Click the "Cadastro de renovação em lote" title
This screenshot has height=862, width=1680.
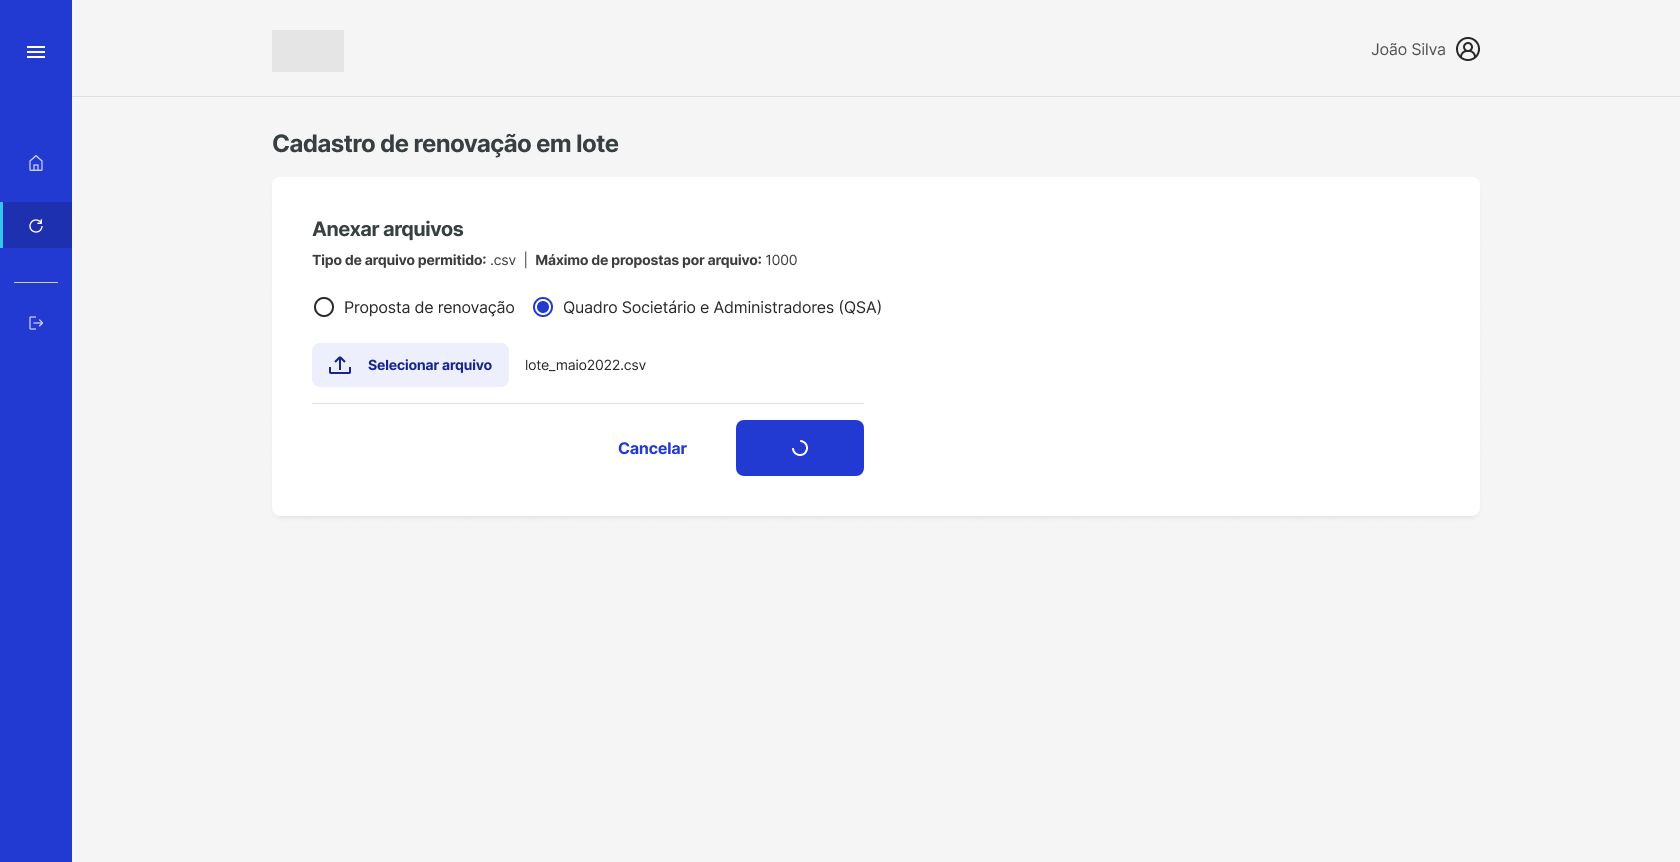[445, 144]
